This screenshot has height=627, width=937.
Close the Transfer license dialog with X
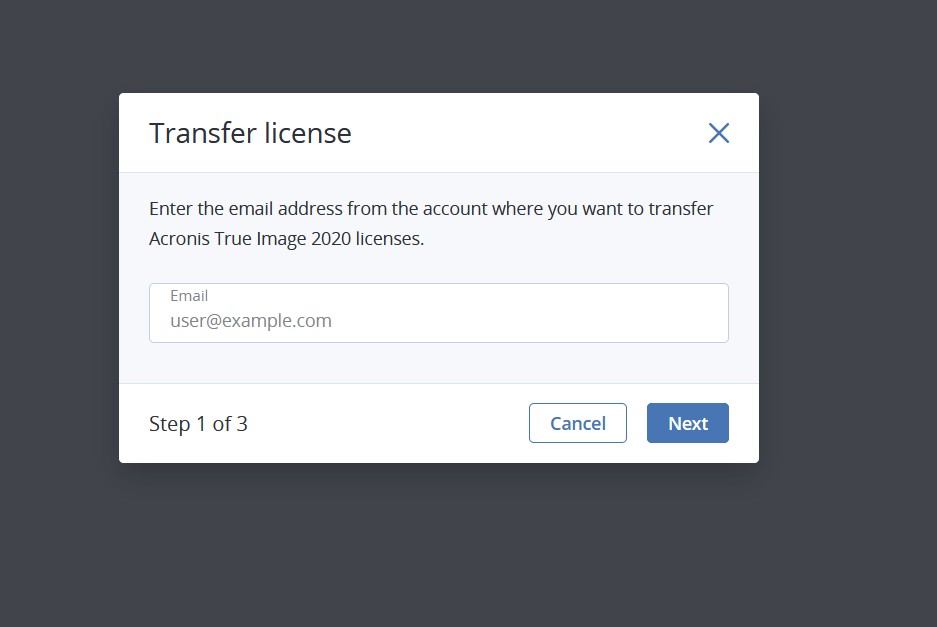coord(718,133)
